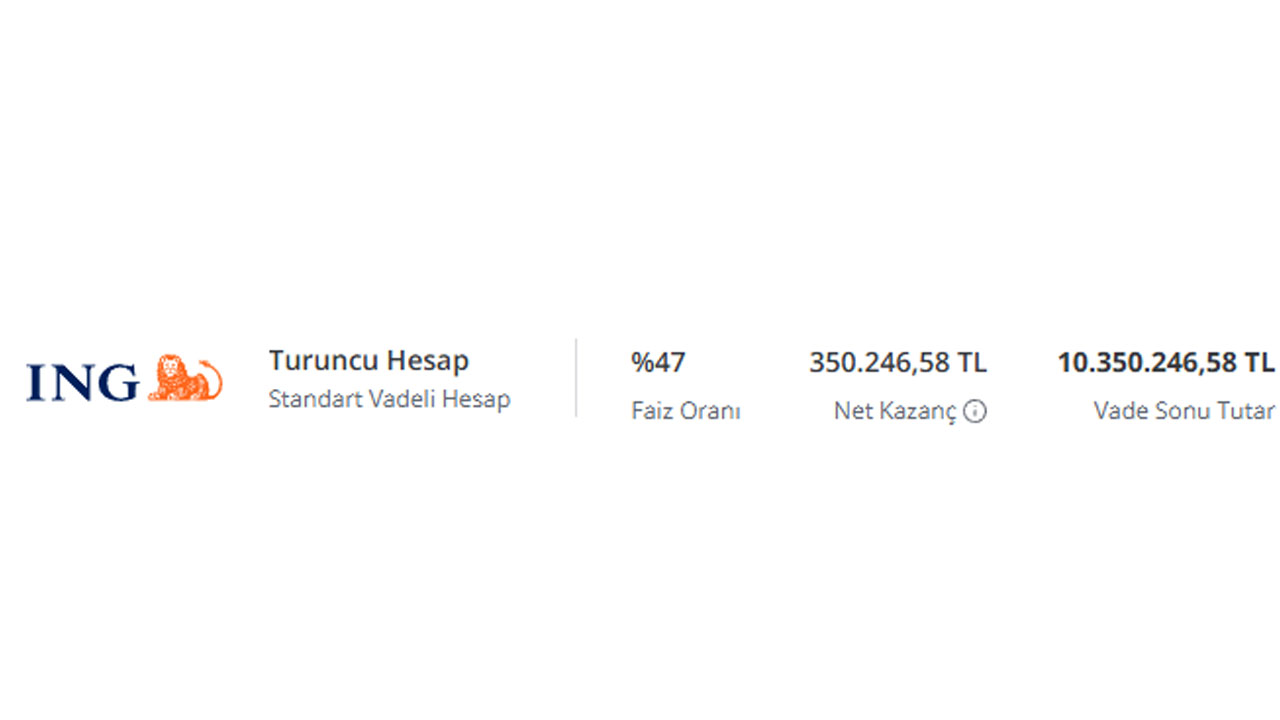Screen dimensions: 1280x720
Task: Select the Turuncu Hesap title
Action: (x=369, y=361)
